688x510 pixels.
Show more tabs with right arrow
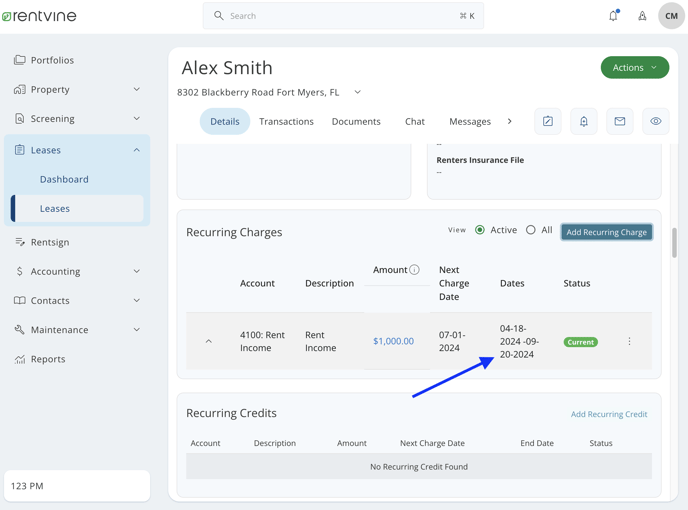509,121
